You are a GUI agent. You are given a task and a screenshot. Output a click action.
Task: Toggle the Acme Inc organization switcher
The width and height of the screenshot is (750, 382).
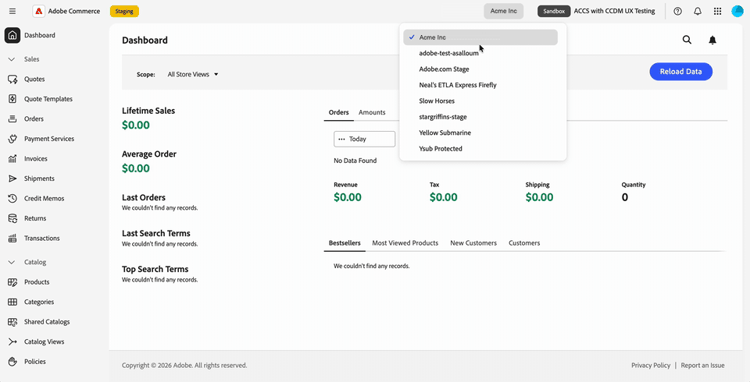tap(504, 11)
